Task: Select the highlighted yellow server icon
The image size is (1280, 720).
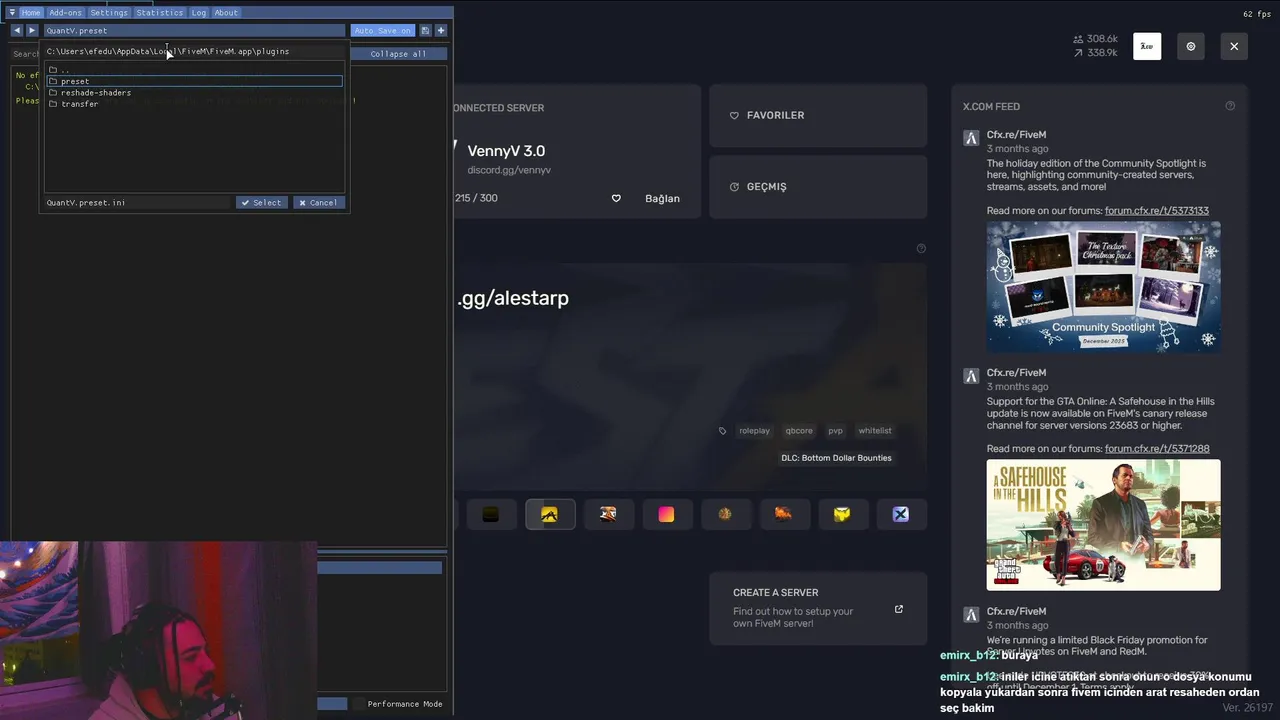Action: (550, 514)
